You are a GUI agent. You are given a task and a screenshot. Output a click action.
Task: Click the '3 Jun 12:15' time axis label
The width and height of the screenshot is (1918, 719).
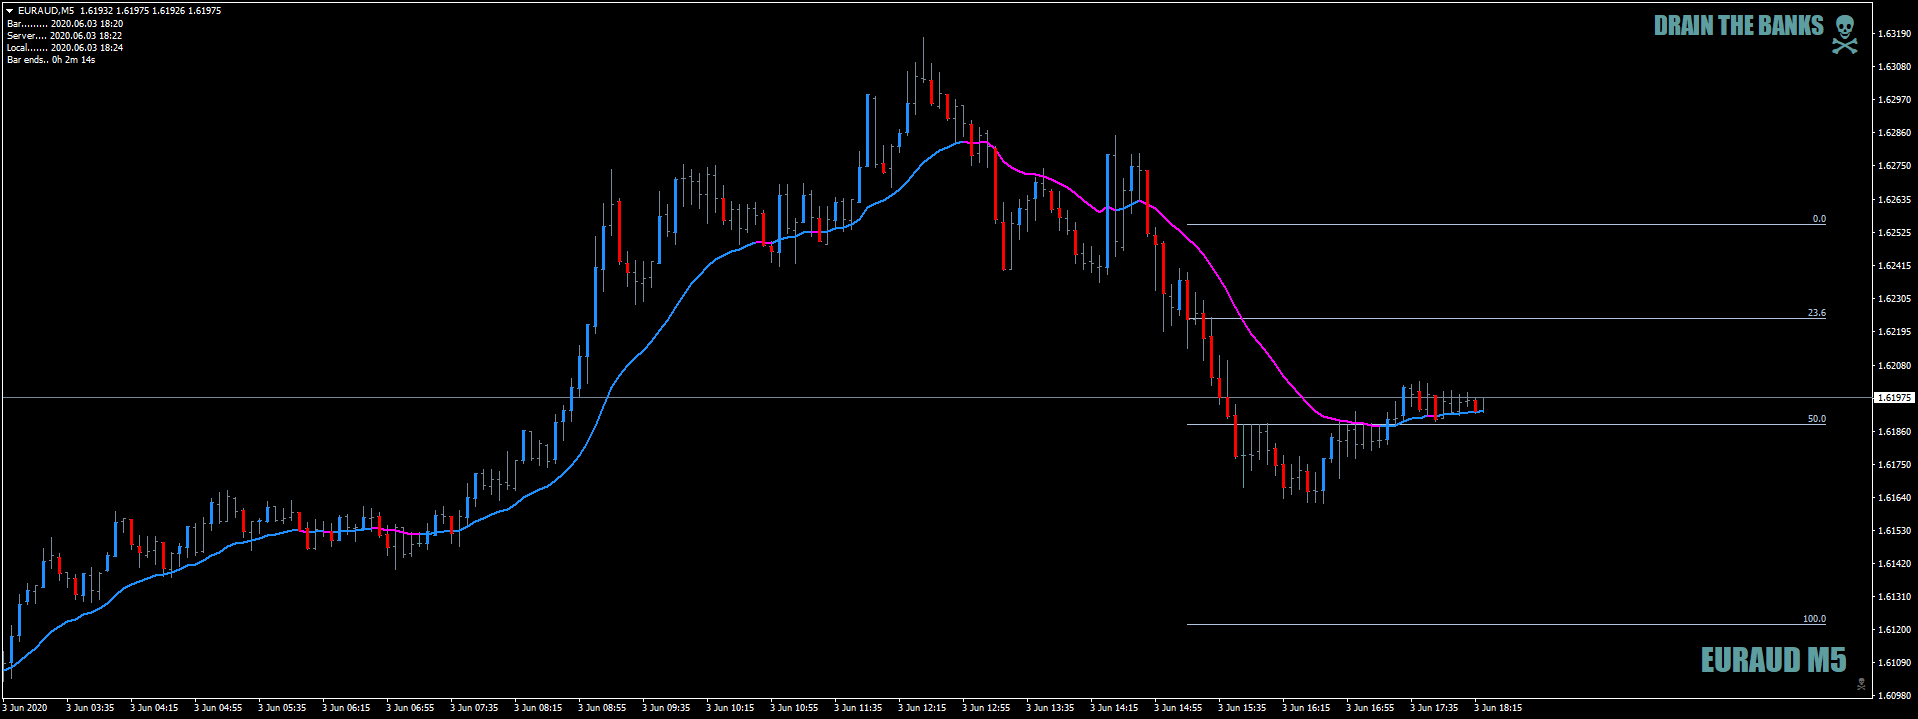point(922,708)
